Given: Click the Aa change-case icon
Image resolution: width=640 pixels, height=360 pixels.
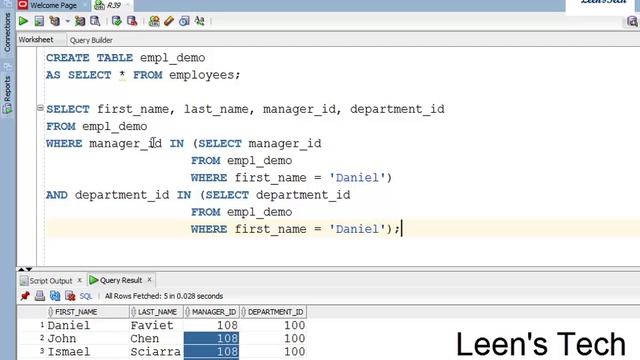Looking at the screenshot, I should [x=200, y=21].
